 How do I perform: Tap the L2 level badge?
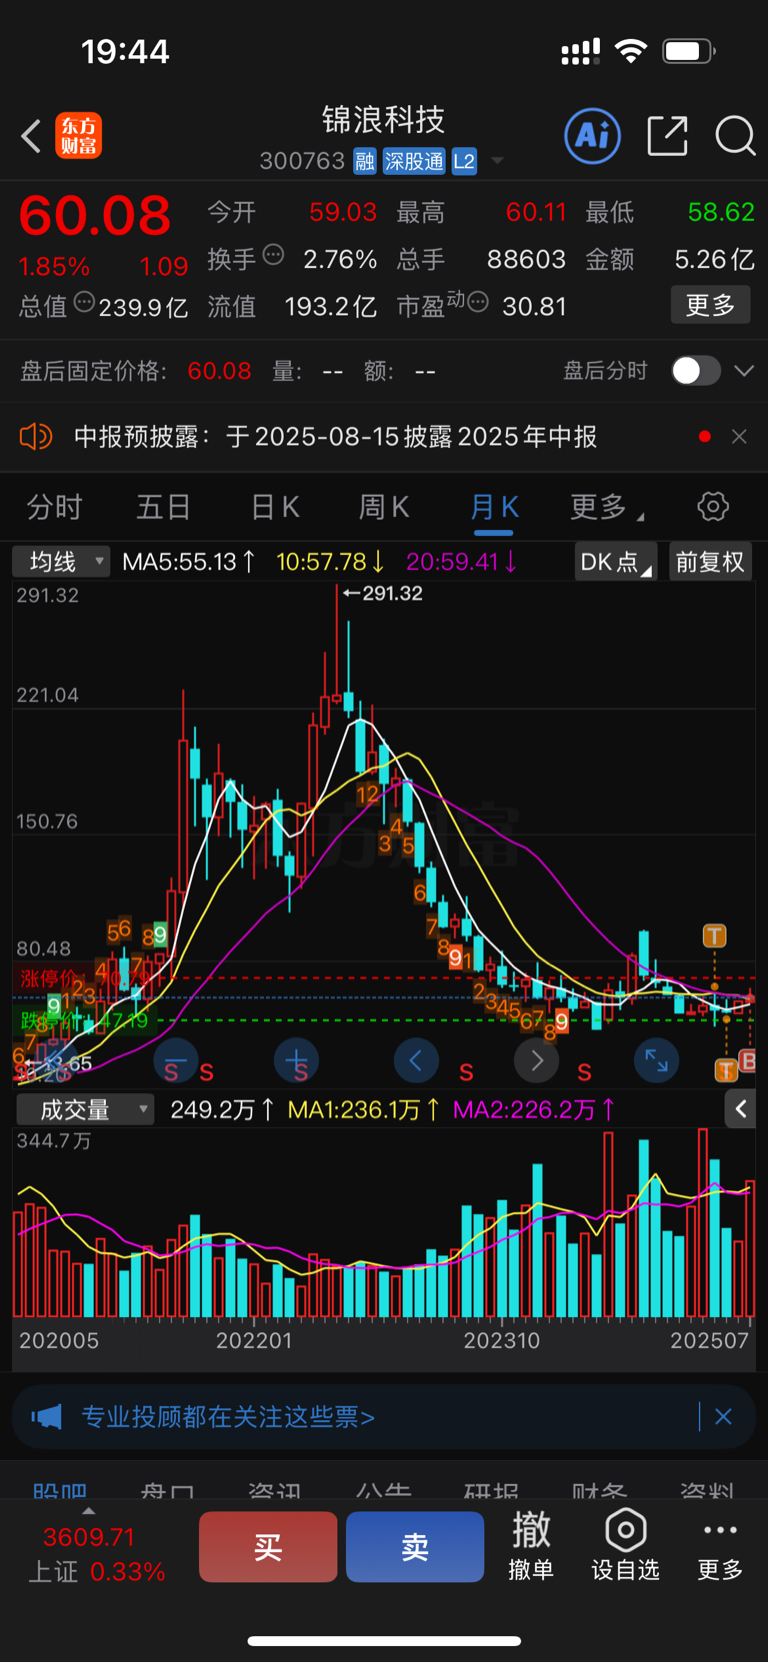point(464,162)
